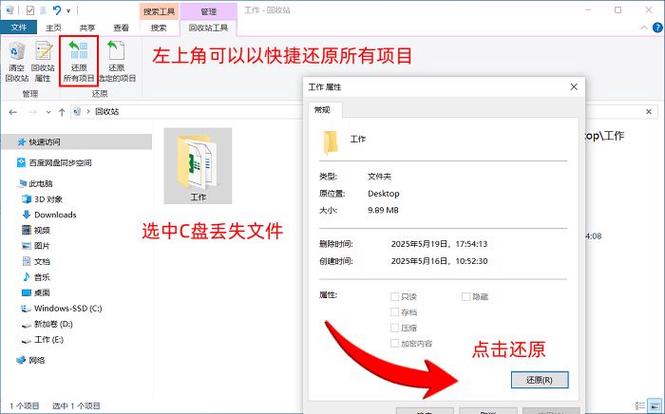Select the 回收站工具 ribbon tab
The width and height of the screenshot is (665, 414).
click(x=208, y=28)
